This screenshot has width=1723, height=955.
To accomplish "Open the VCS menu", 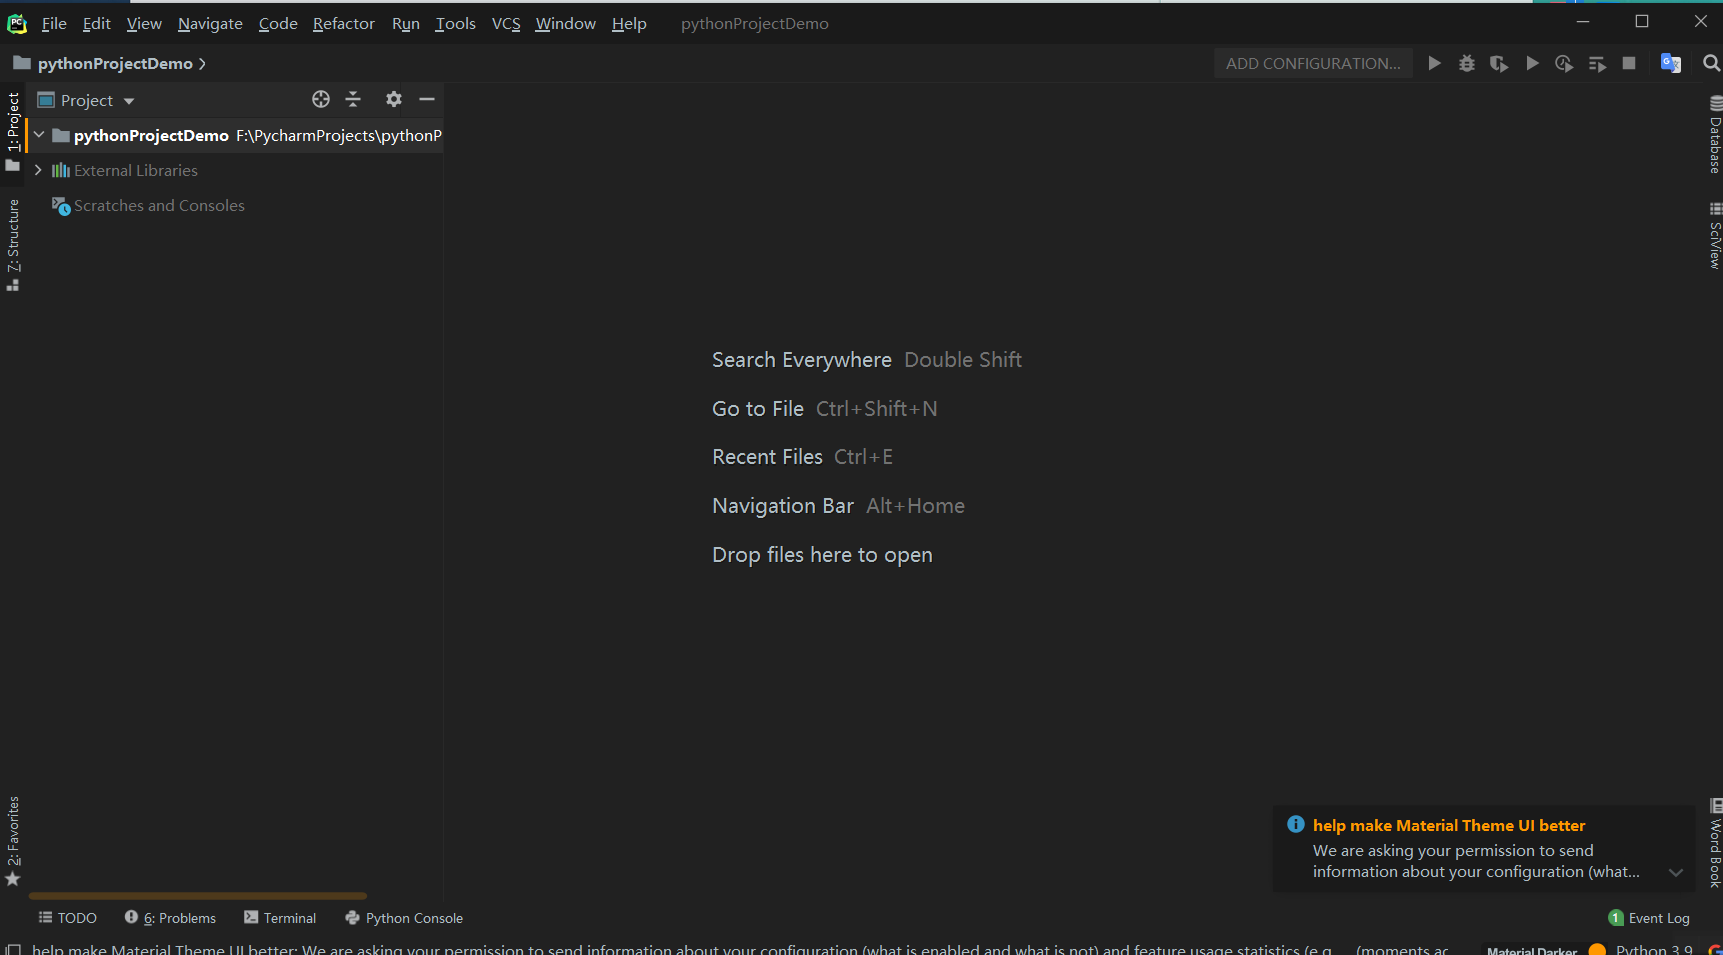I will coord(506,23).
